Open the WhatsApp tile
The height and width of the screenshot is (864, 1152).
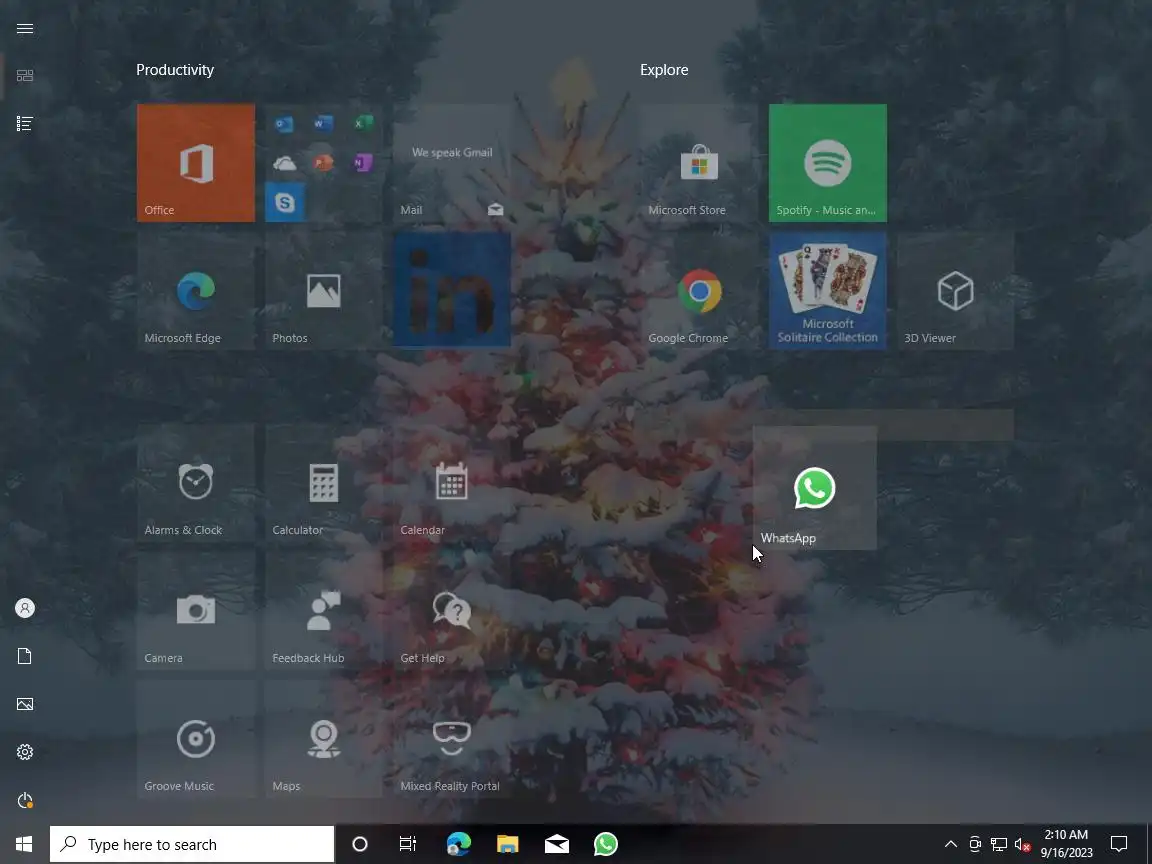815,488
